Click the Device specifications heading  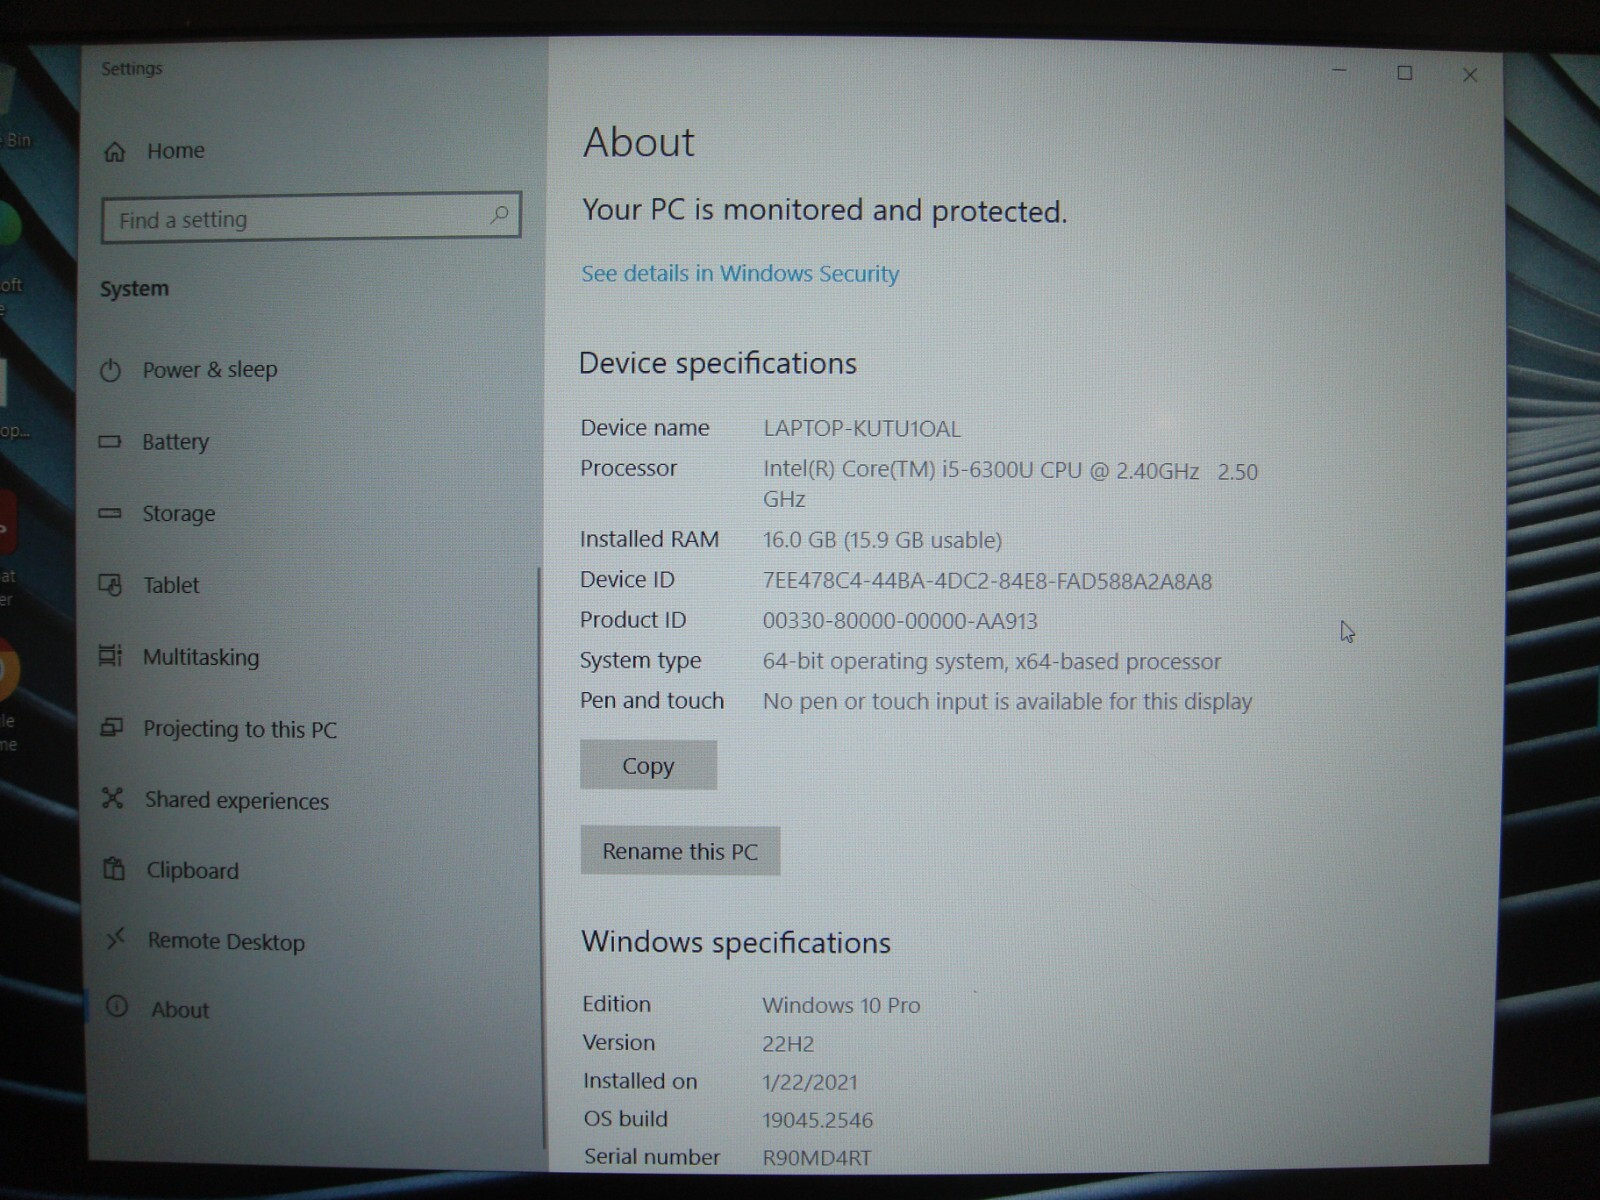(x=718, y=363)
